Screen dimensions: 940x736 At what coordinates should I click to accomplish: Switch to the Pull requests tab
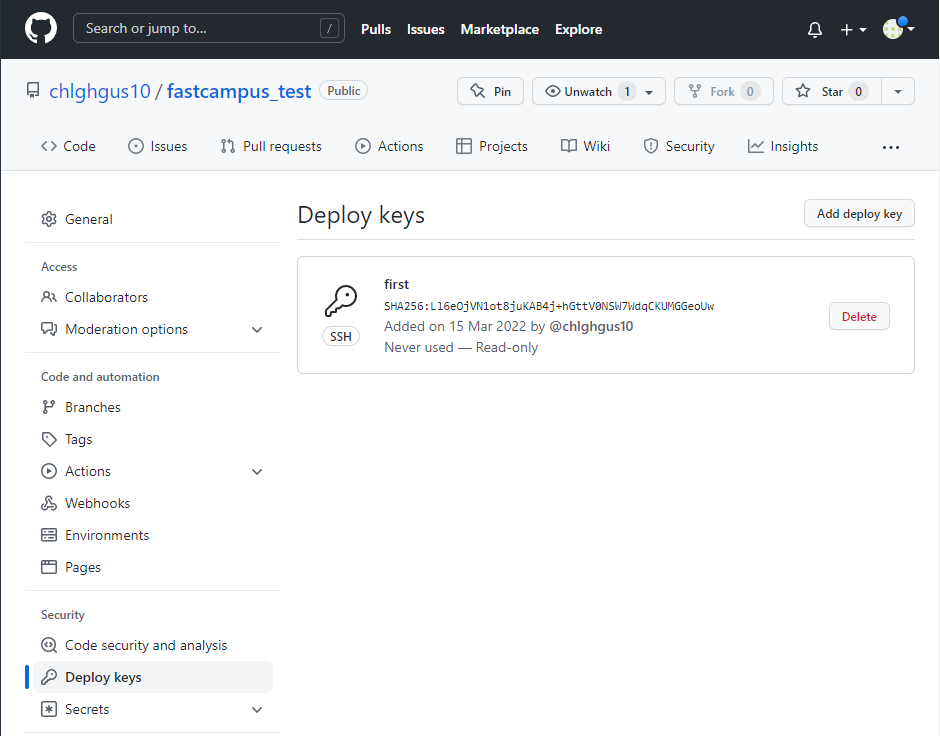pos(271,146)
